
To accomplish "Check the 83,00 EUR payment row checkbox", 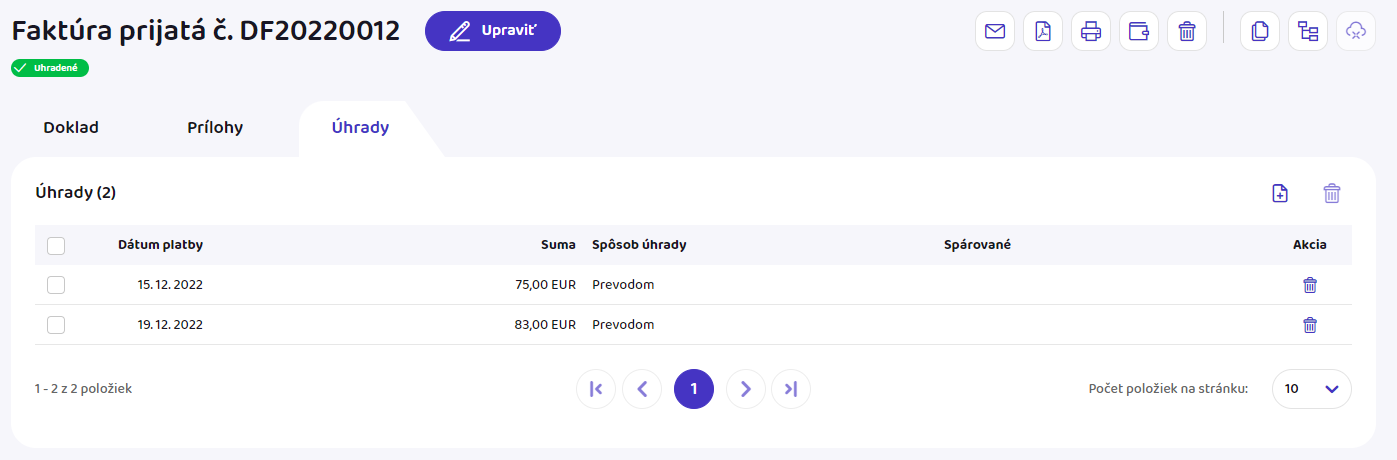I will tap(56, 325).
